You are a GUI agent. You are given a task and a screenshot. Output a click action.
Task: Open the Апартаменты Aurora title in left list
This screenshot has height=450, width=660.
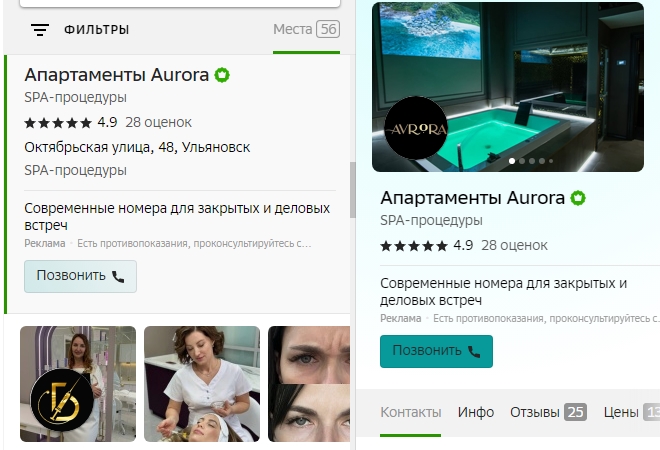pos(116,75)
